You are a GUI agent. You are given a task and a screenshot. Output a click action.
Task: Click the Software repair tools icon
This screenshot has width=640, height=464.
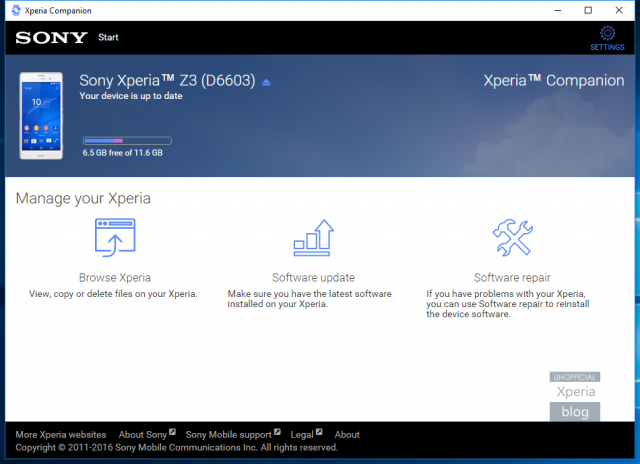coord(512,238)
